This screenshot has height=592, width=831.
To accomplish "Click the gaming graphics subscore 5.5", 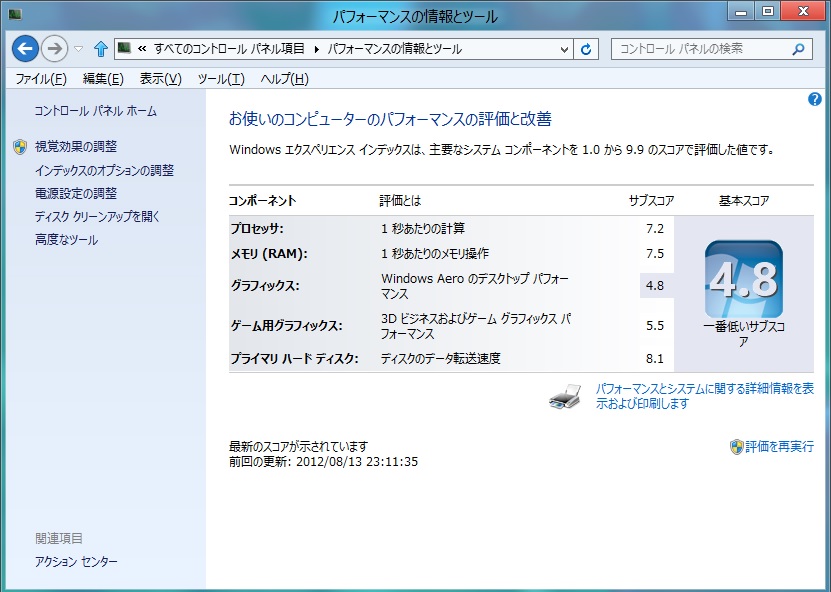I will tap(655, 325).
